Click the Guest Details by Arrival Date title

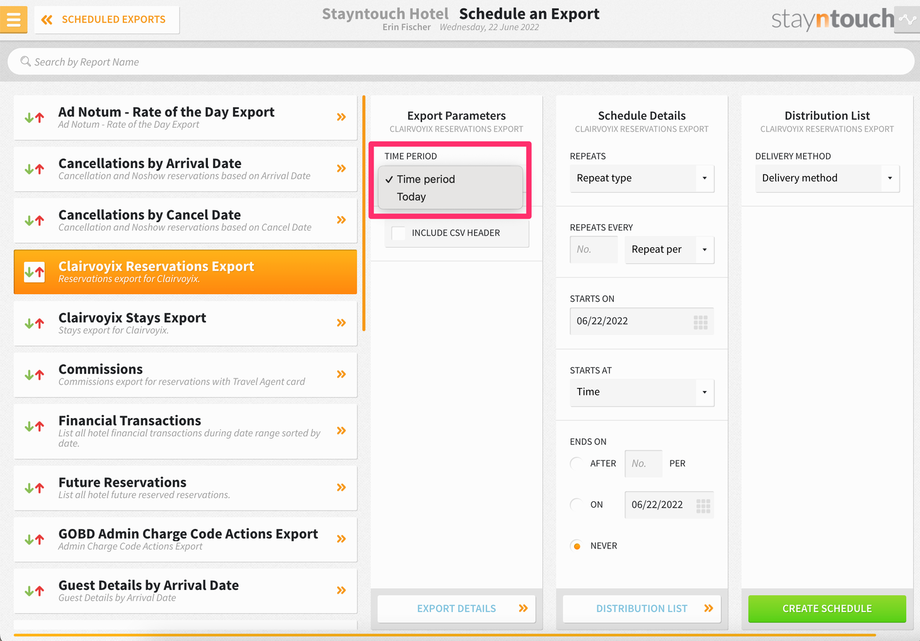(148, 585)
